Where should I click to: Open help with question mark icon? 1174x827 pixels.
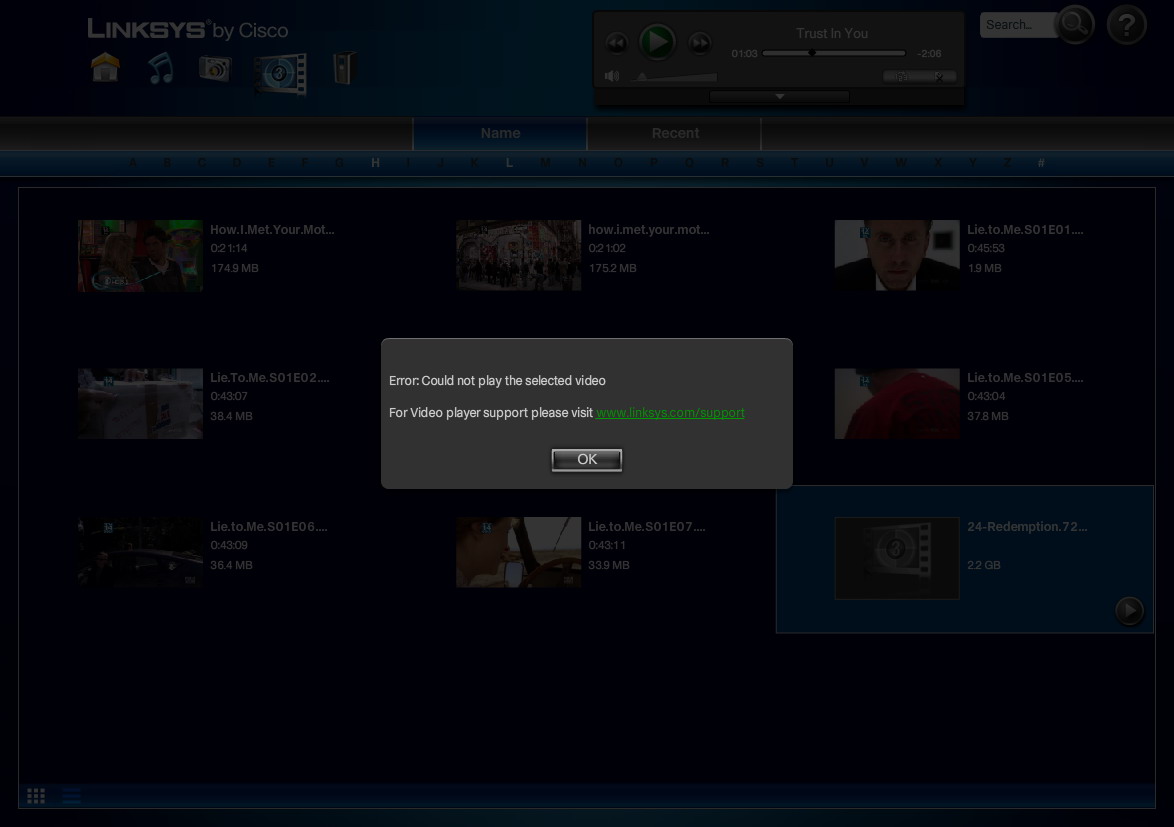1126,24
